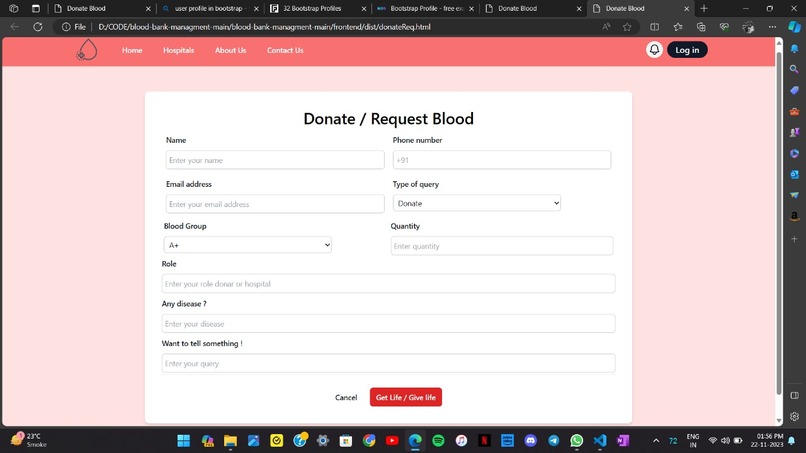Open Spotify from taskbar
Image resolution: width=806 pixels, height=453 pixels.
[438, 441]
